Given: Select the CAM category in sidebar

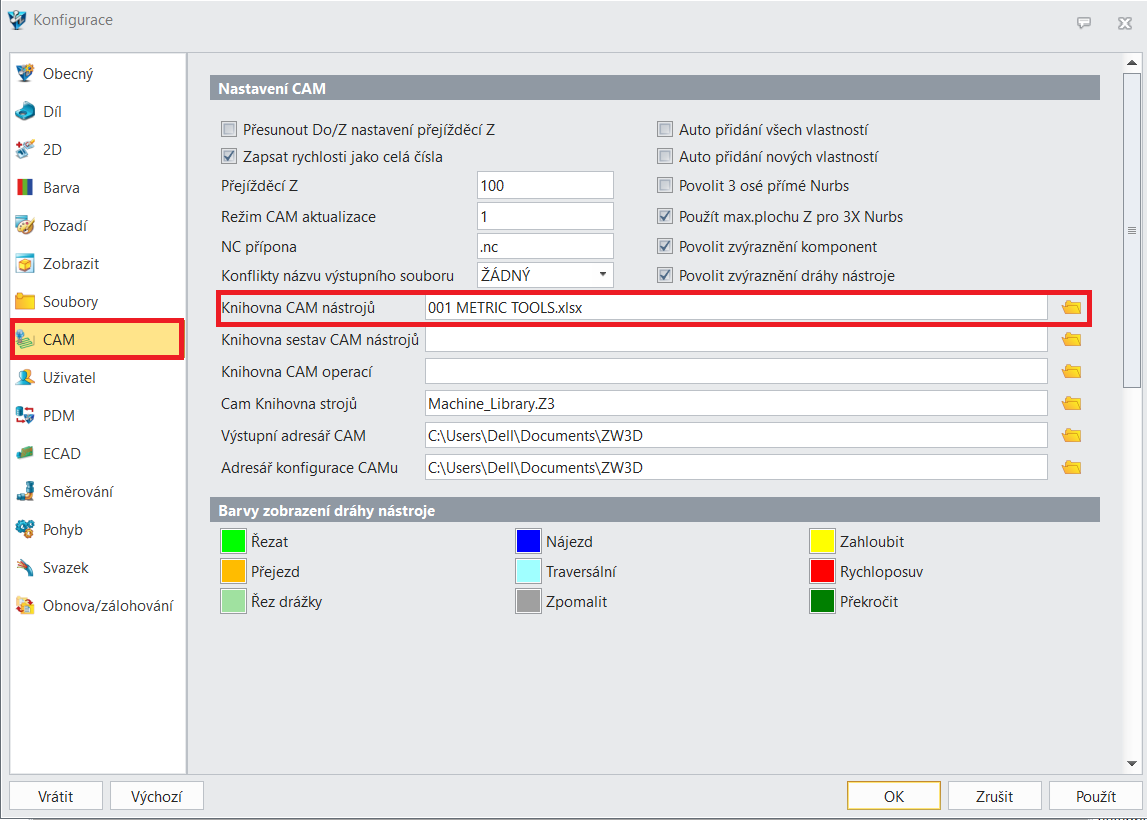Looking at the screenshot, I should (x=97, y=339).
